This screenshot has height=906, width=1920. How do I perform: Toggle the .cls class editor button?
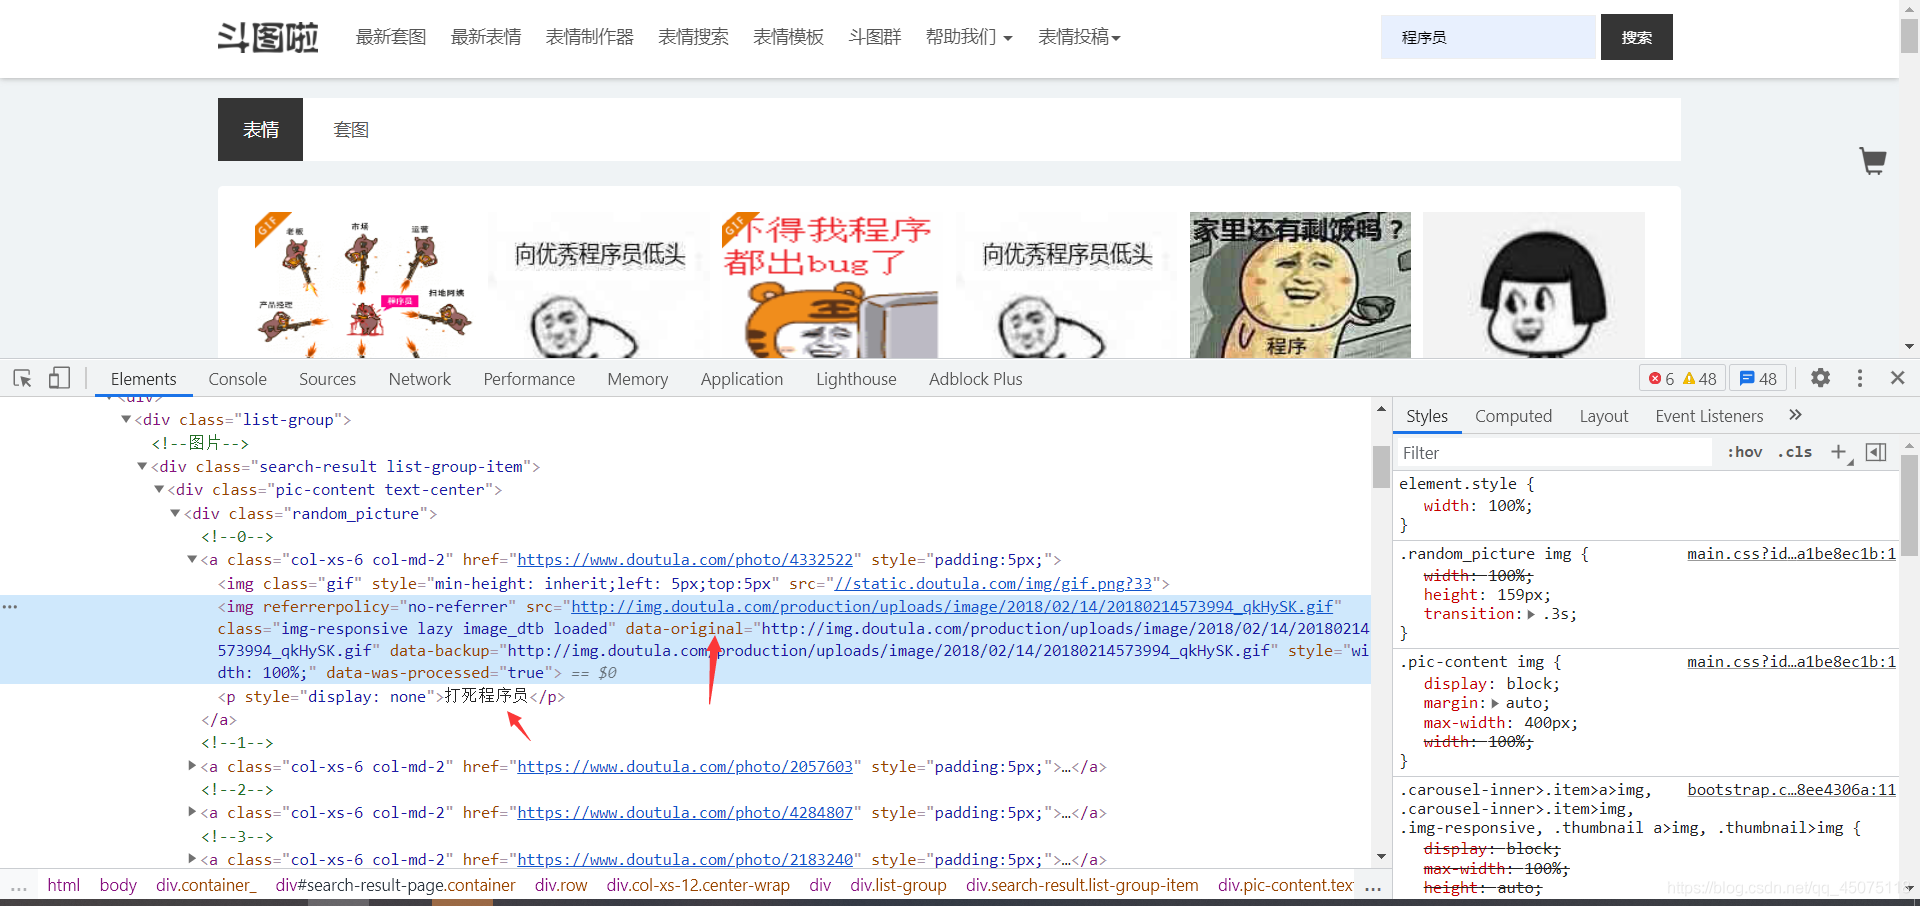click(x=1795, y=452)
